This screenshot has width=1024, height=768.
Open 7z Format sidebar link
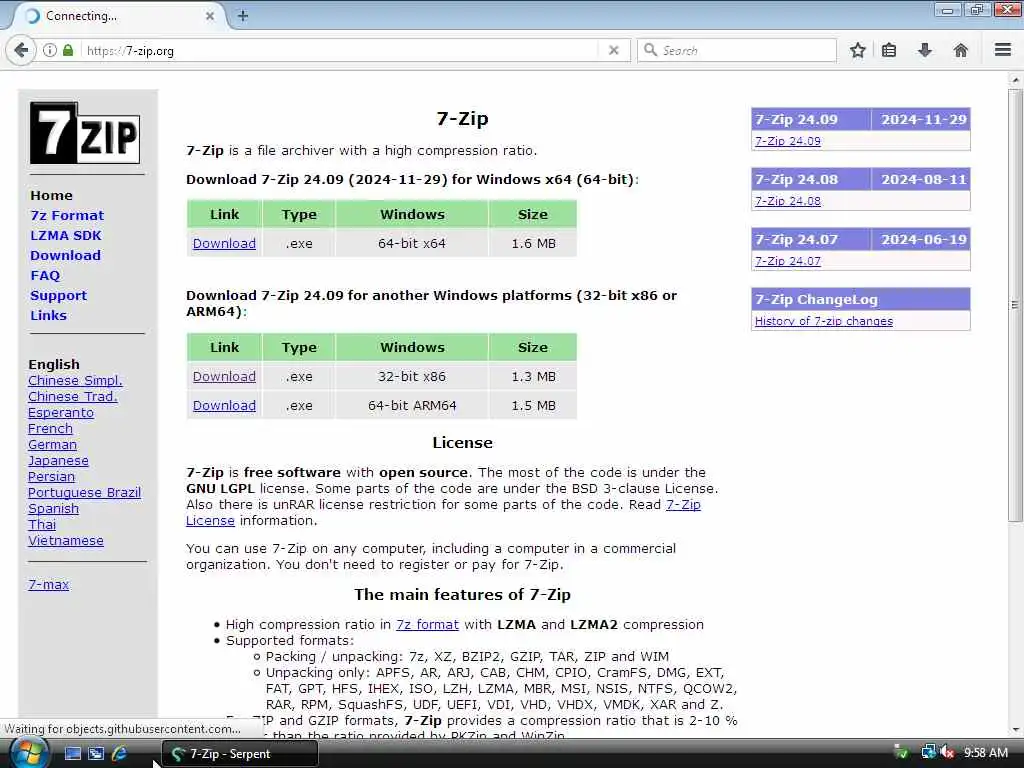coord(67,216)
